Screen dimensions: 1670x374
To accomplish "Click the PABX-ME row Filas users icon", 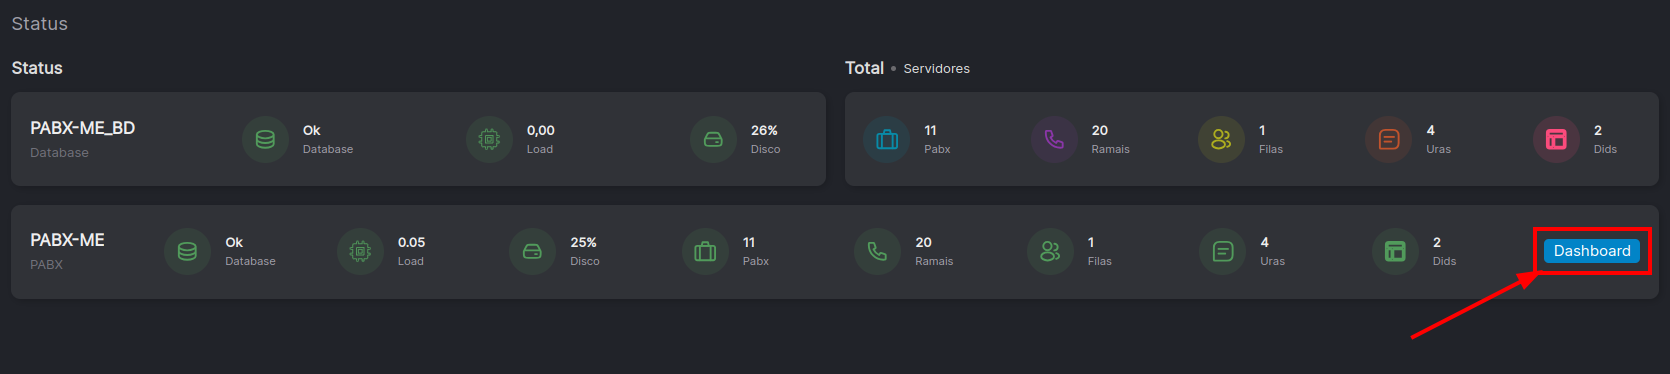I will [1050, 251].
